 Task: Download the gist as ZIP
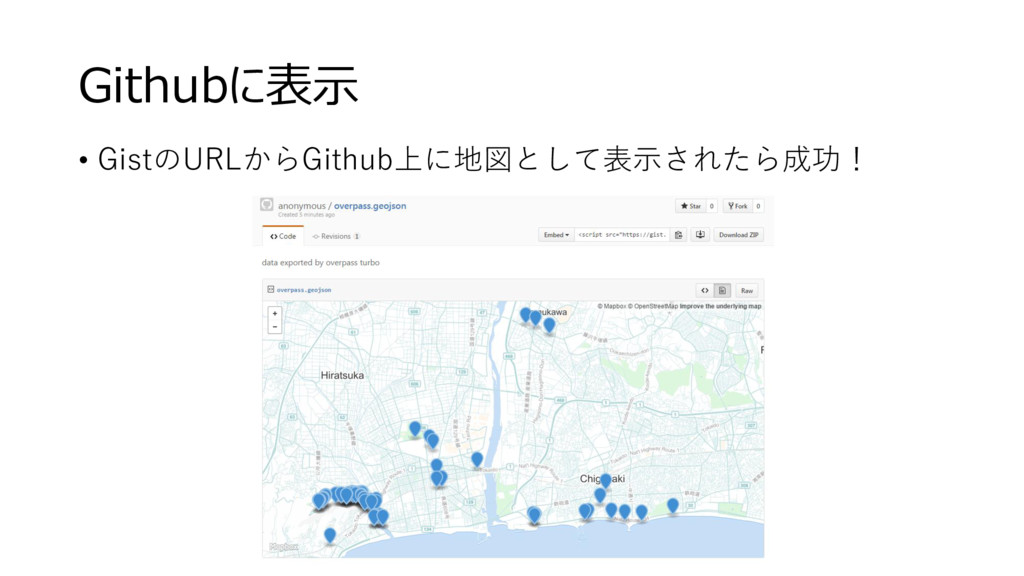[x=739, y=235]
